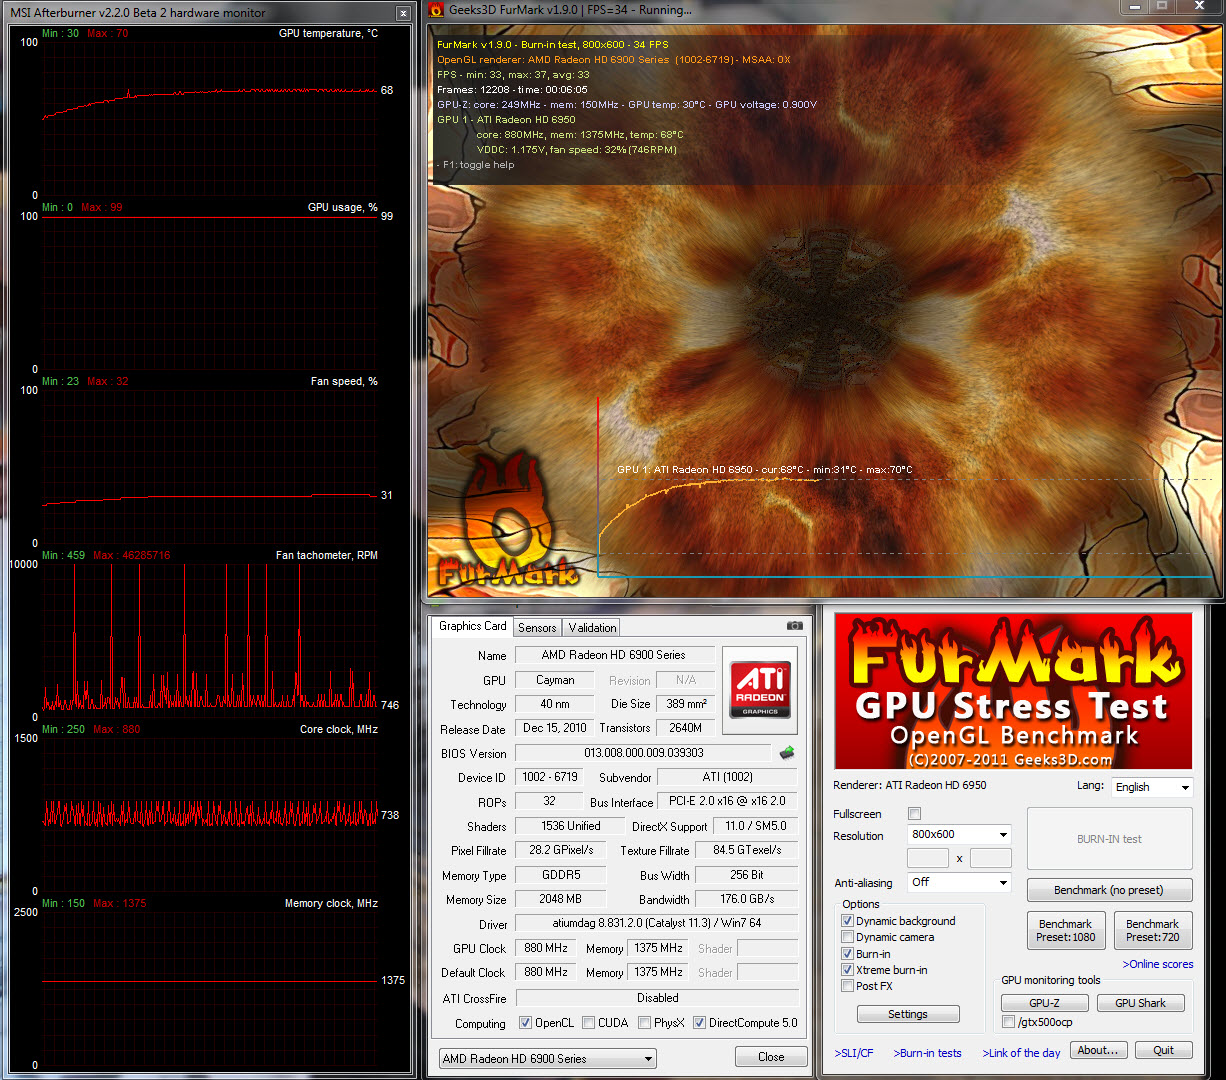Open the Resolution 800x600 dropdown

tap(959, 834)
